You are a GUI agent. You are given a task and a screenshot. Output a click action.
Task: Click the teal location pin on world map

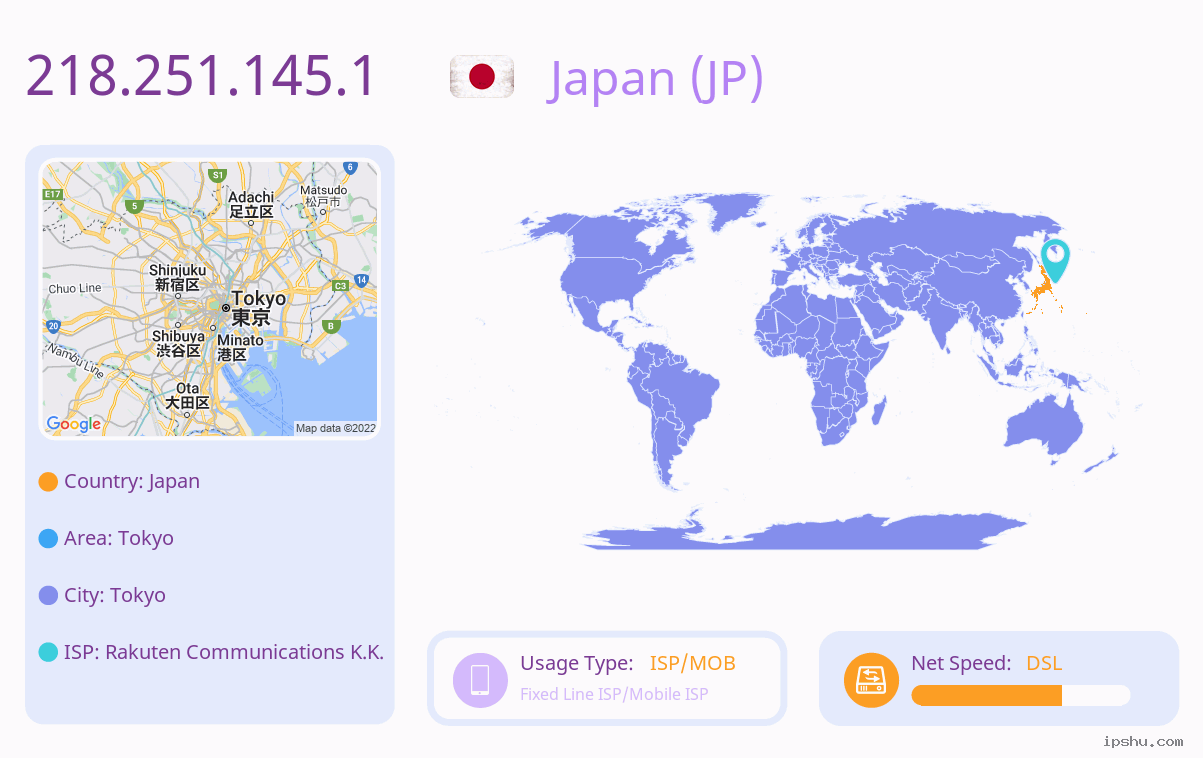click(1054, 260)
